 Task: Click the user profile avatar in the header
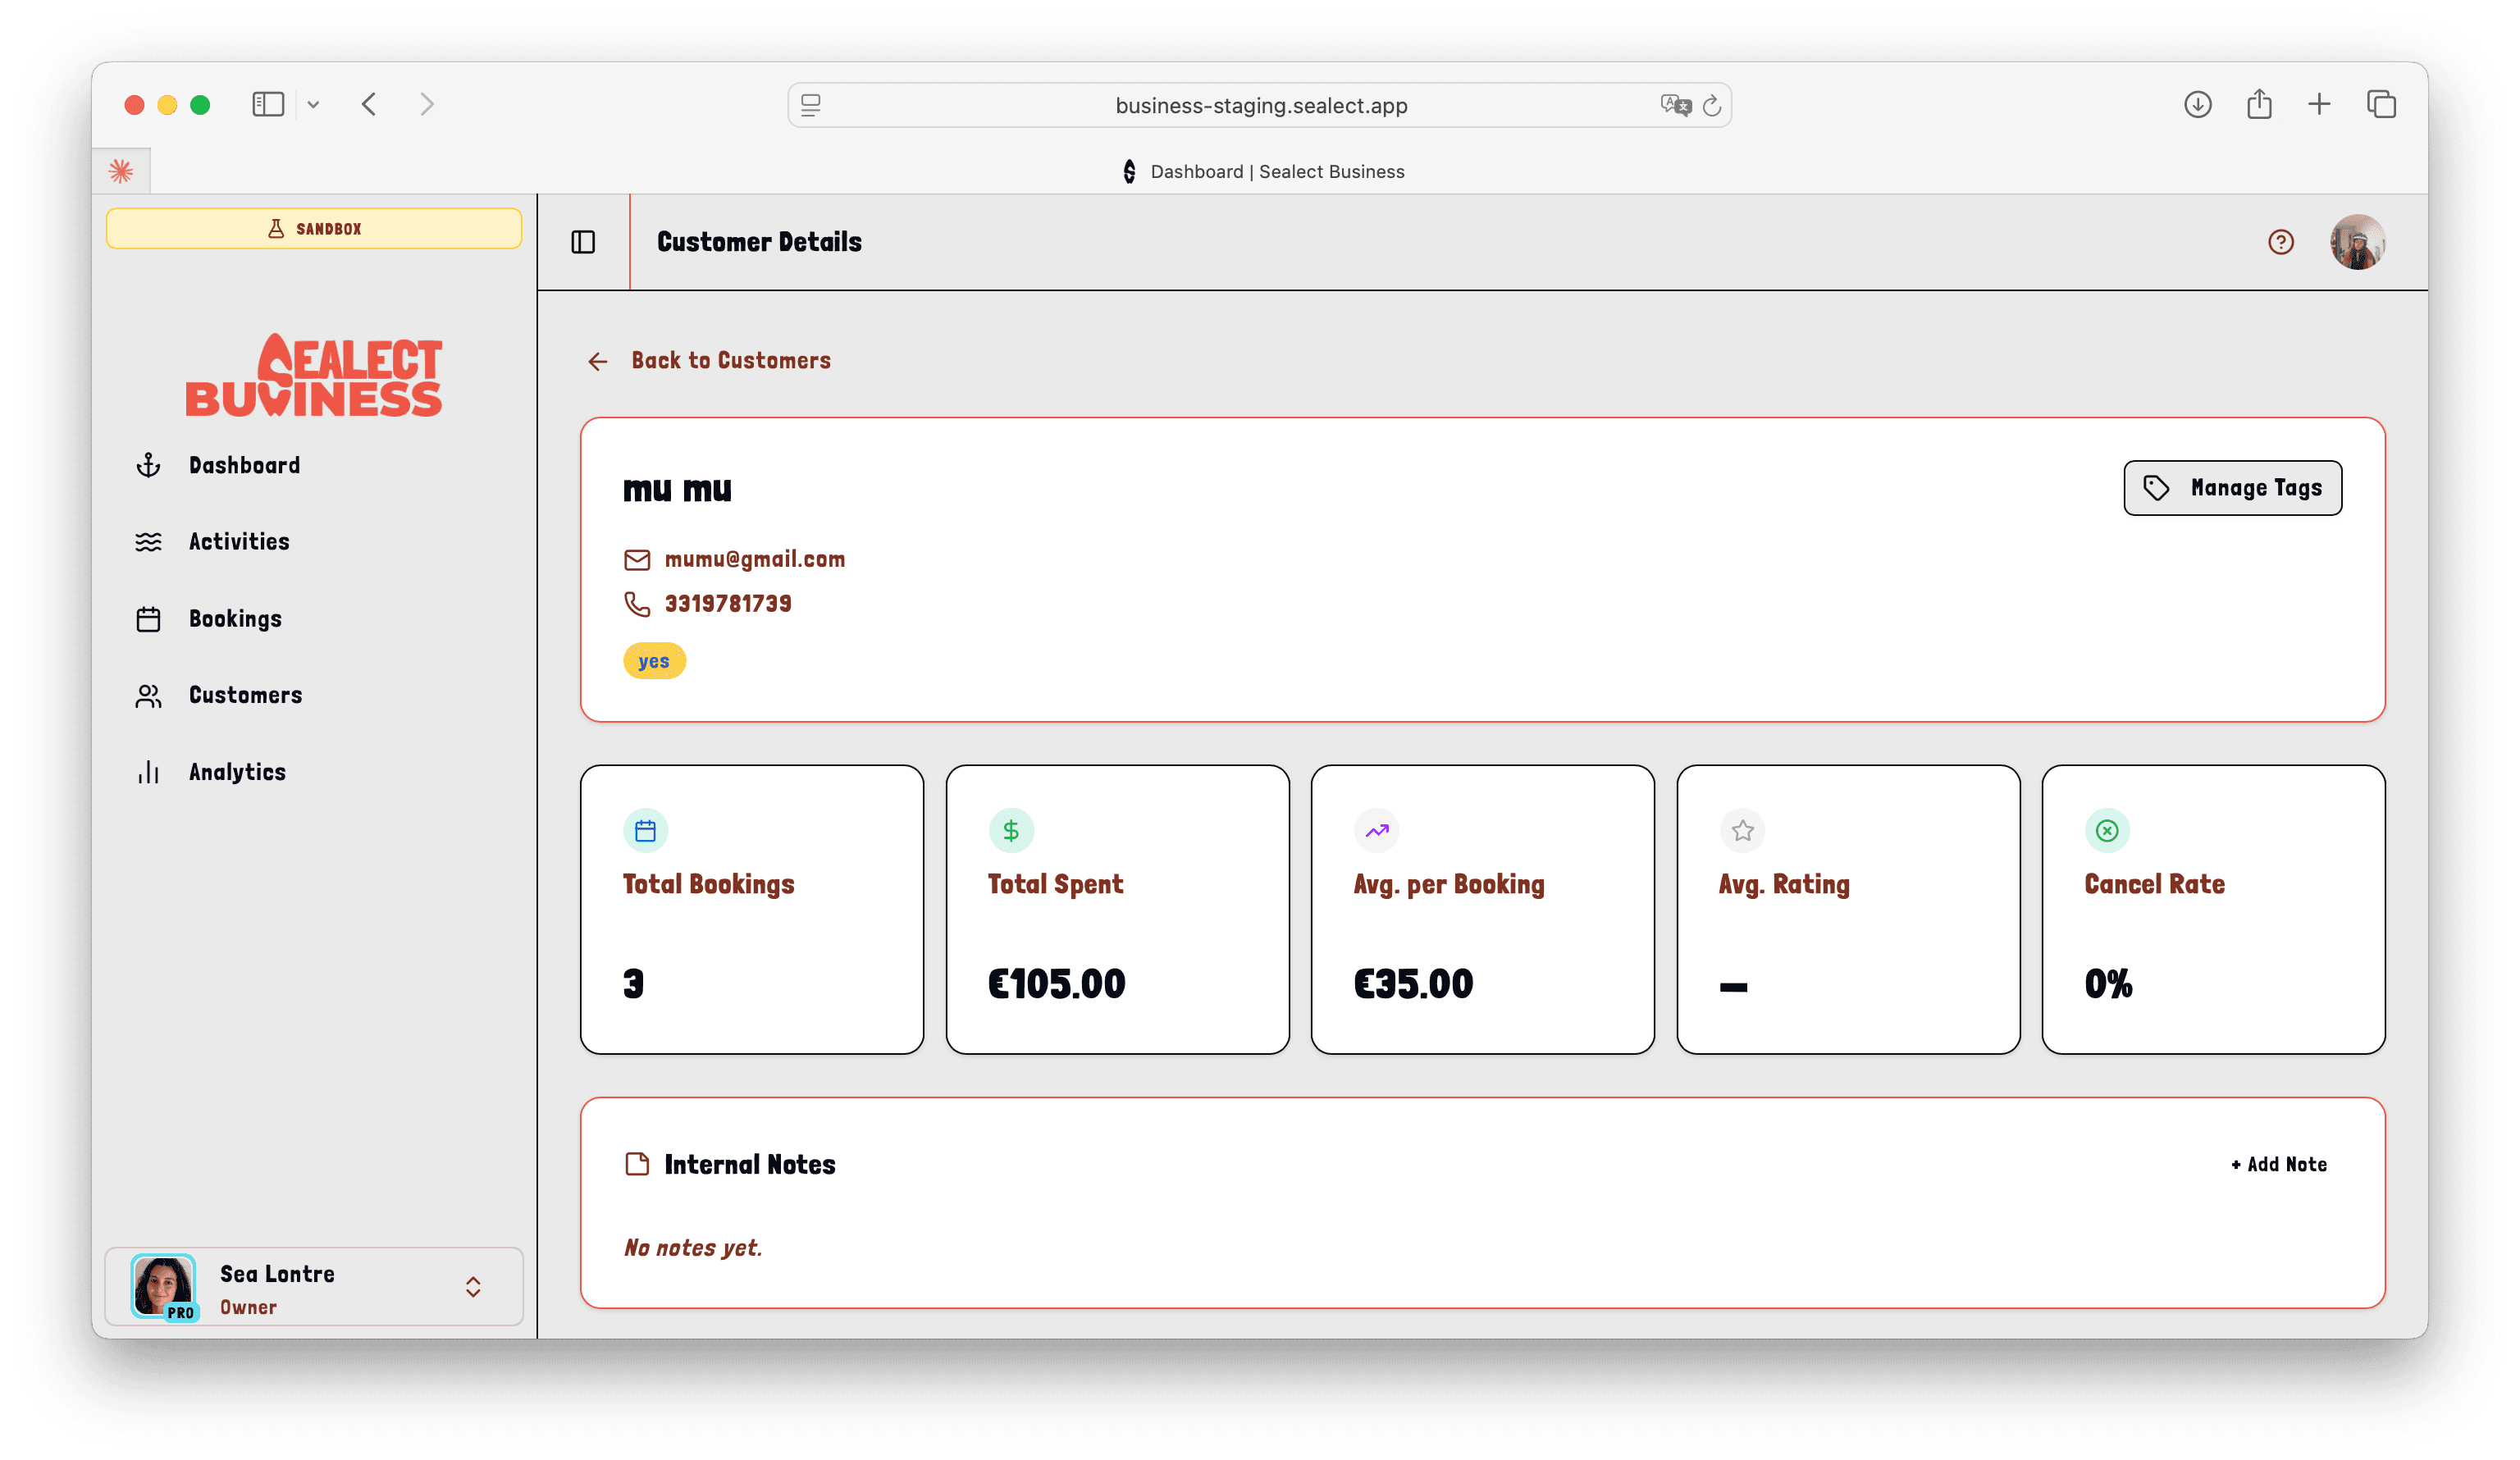point(2358,241)
